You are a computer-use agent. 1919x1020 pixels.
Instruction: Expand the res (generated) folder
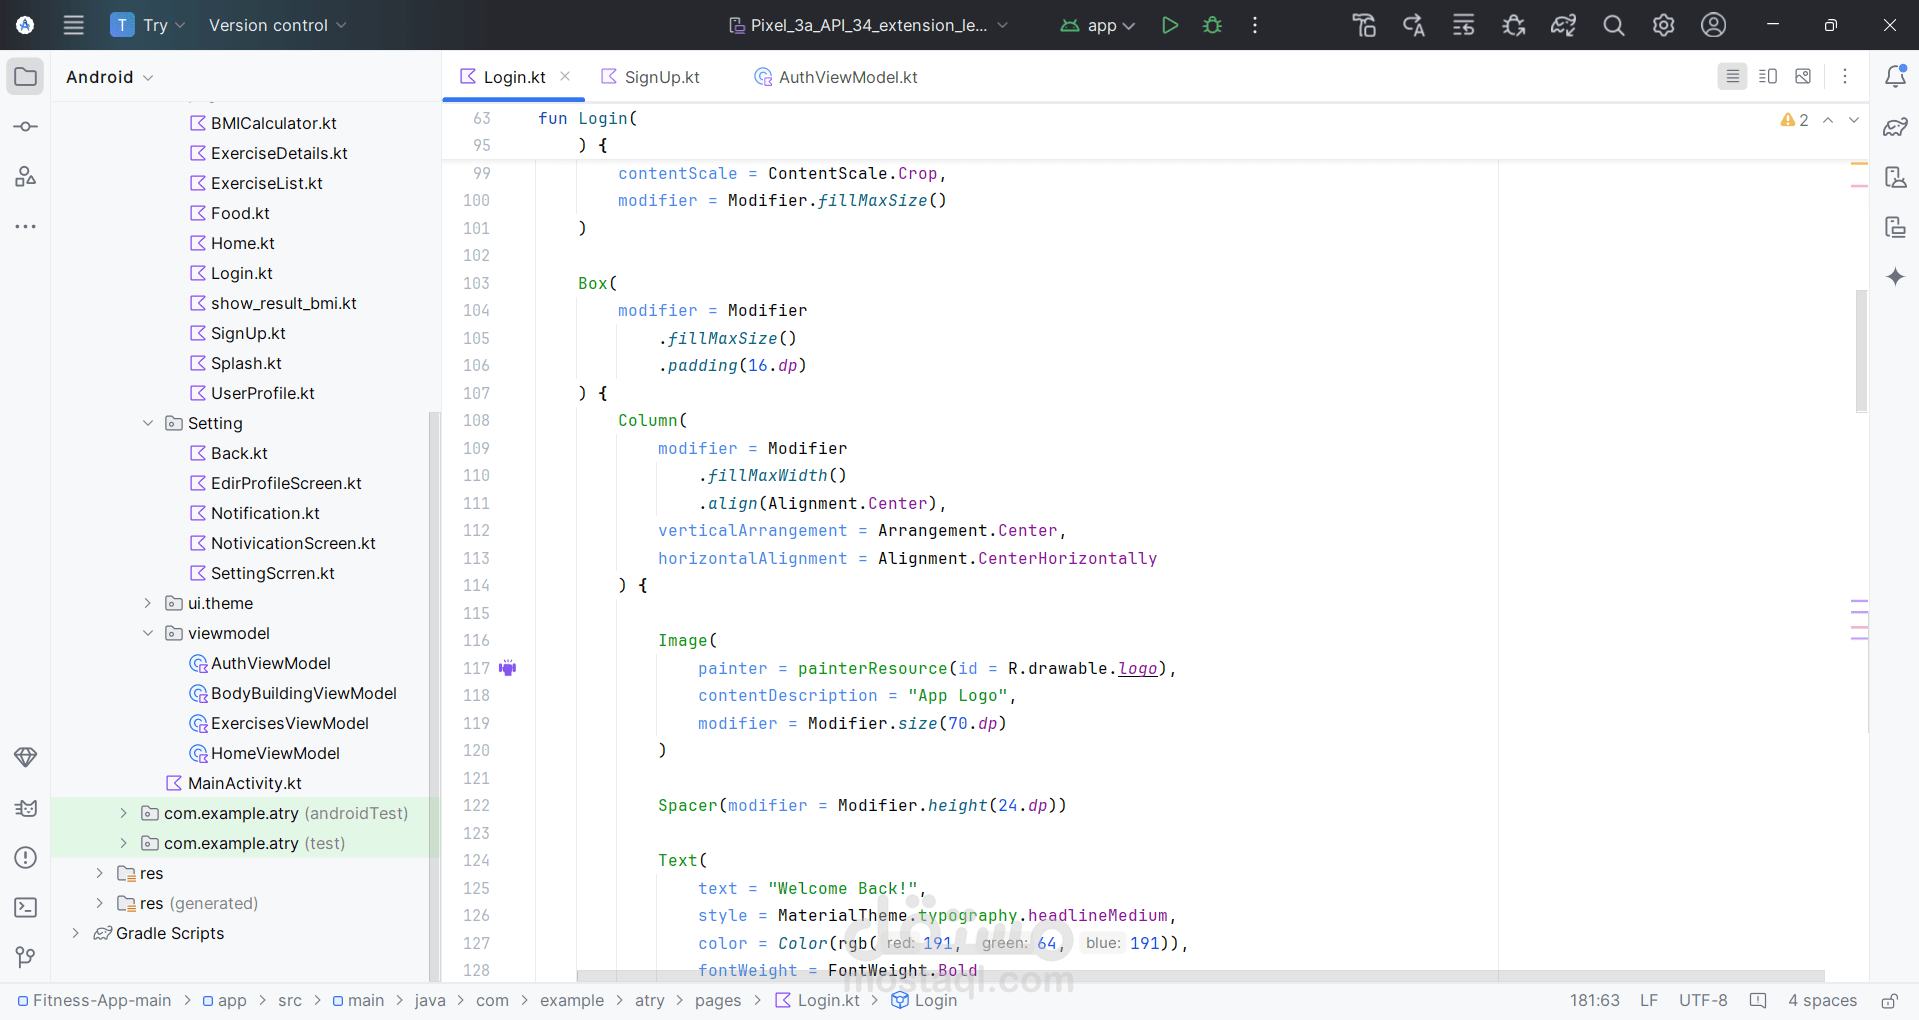point(99,903)
